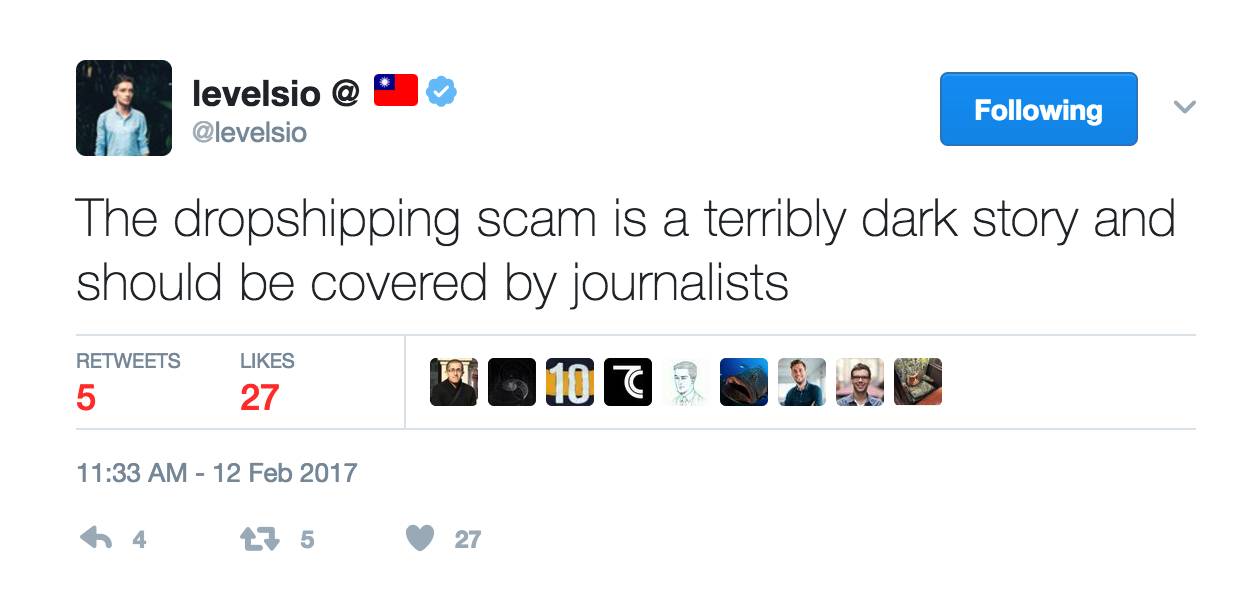The width and height of the screenshot is (1258, 616).
Task: Expand the tweet options chevron
Action: pos(1184,107)
